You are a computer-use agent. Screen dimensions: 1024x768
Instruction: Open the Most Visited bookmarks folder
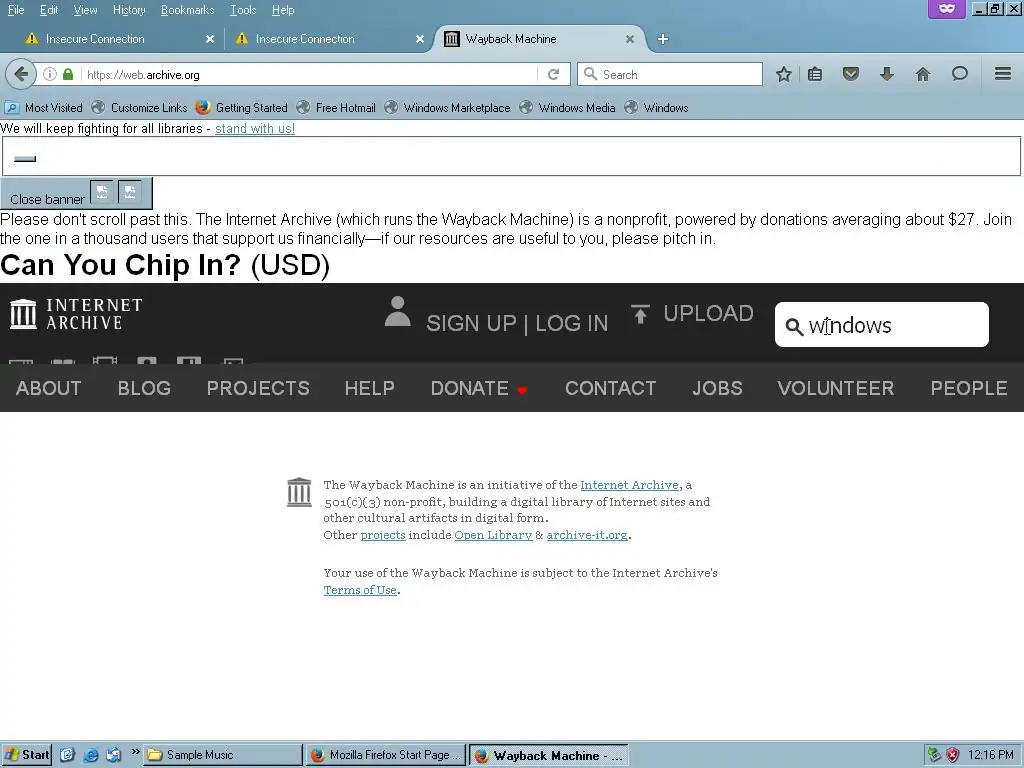coord(44,108)
